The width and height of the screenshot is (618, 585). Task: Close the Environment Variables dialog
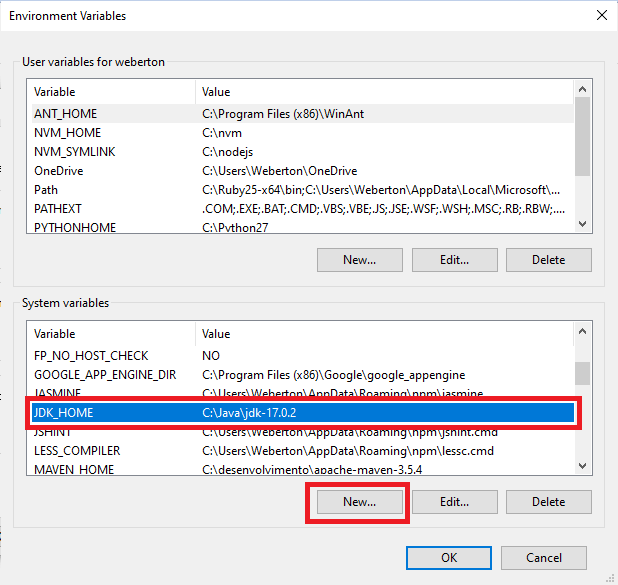pyautogui.click(x=601, y=15)
